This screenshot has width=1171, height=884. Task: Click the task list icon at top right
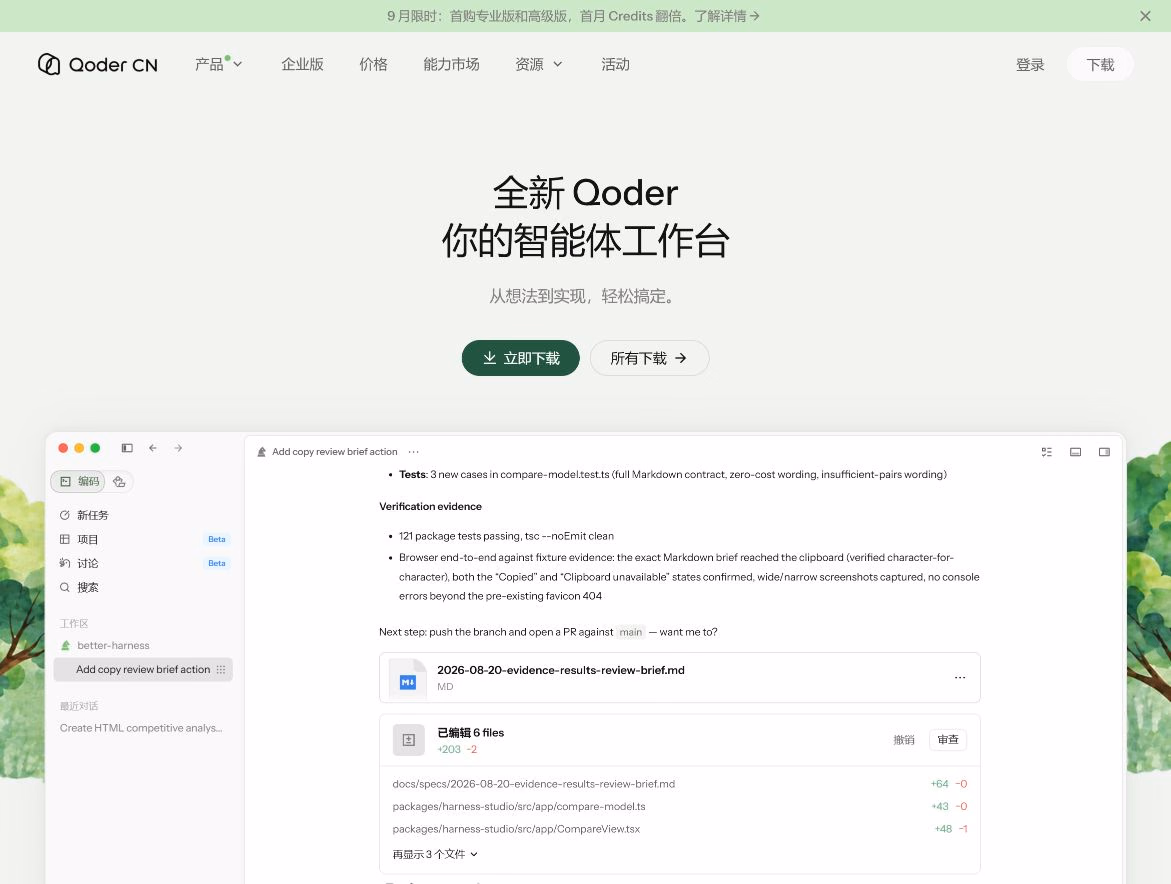click(x=1046, y=452)
